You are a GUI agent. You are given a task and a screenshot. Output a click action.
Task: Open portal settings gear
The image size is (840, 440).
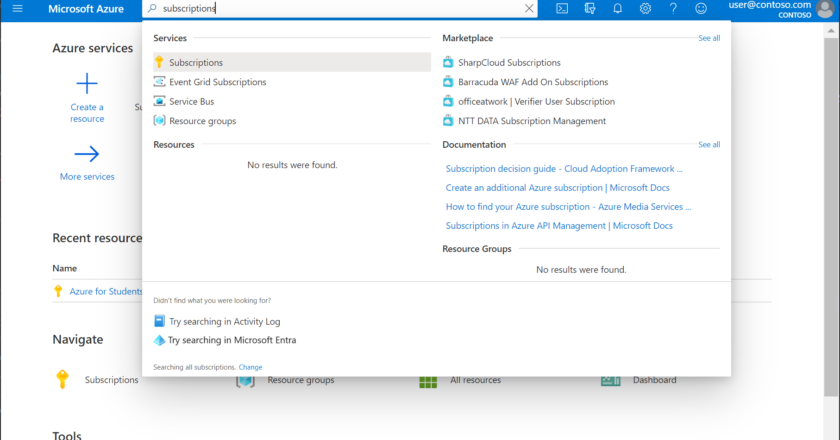click(646, 9)
